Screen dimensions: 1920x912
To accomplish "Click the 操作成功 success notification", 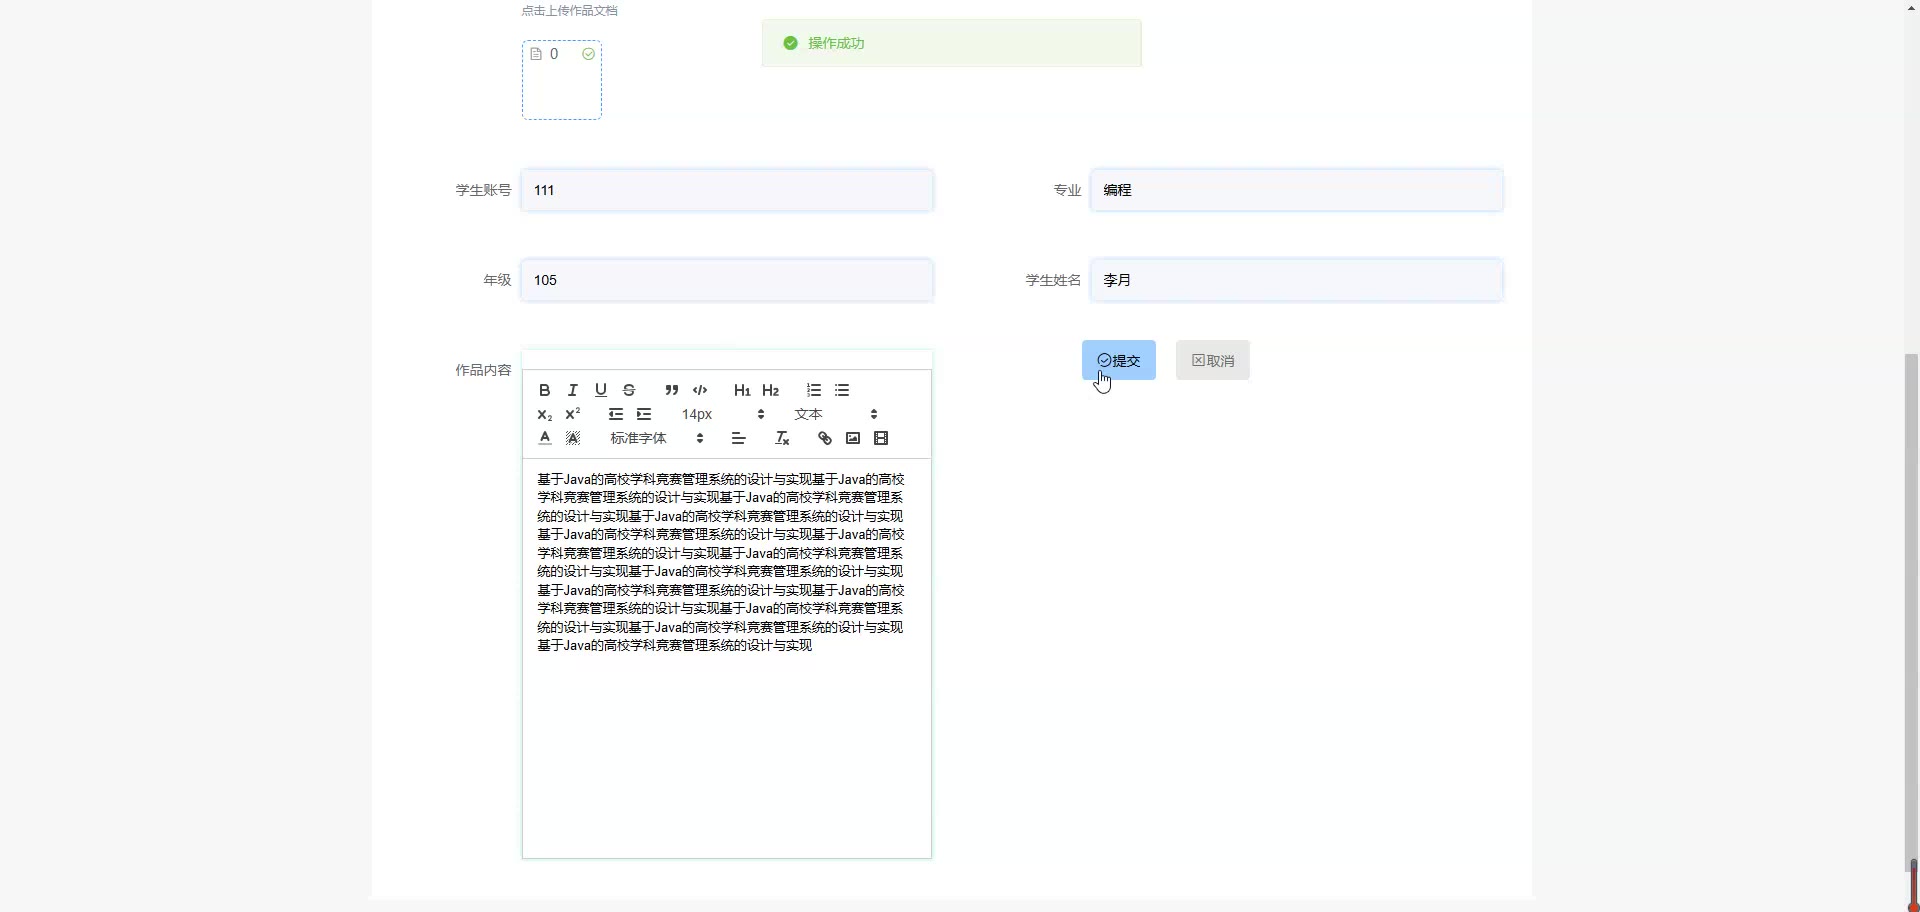I will 951,43.
